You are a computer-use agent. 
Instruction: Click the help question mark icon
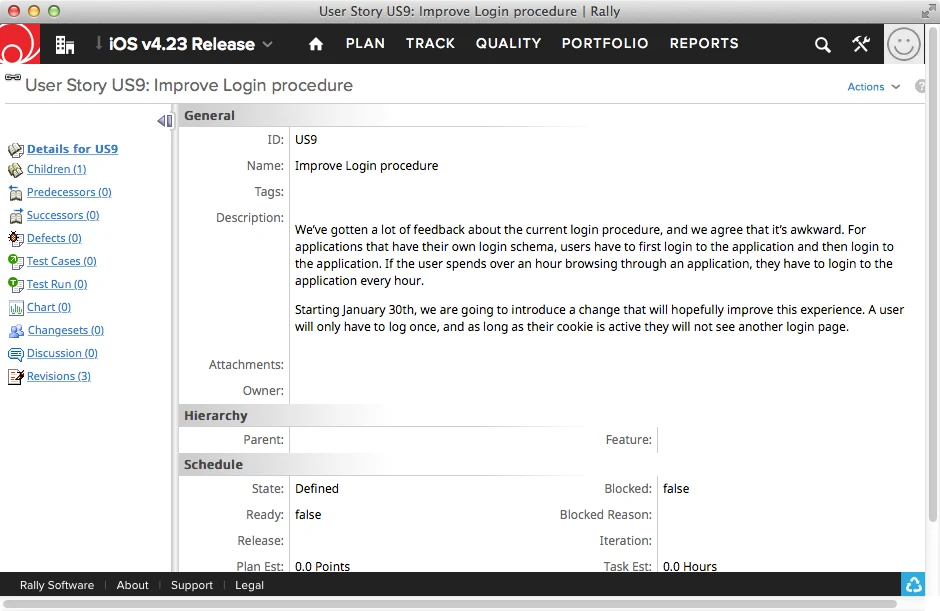(x=920, y=86)
